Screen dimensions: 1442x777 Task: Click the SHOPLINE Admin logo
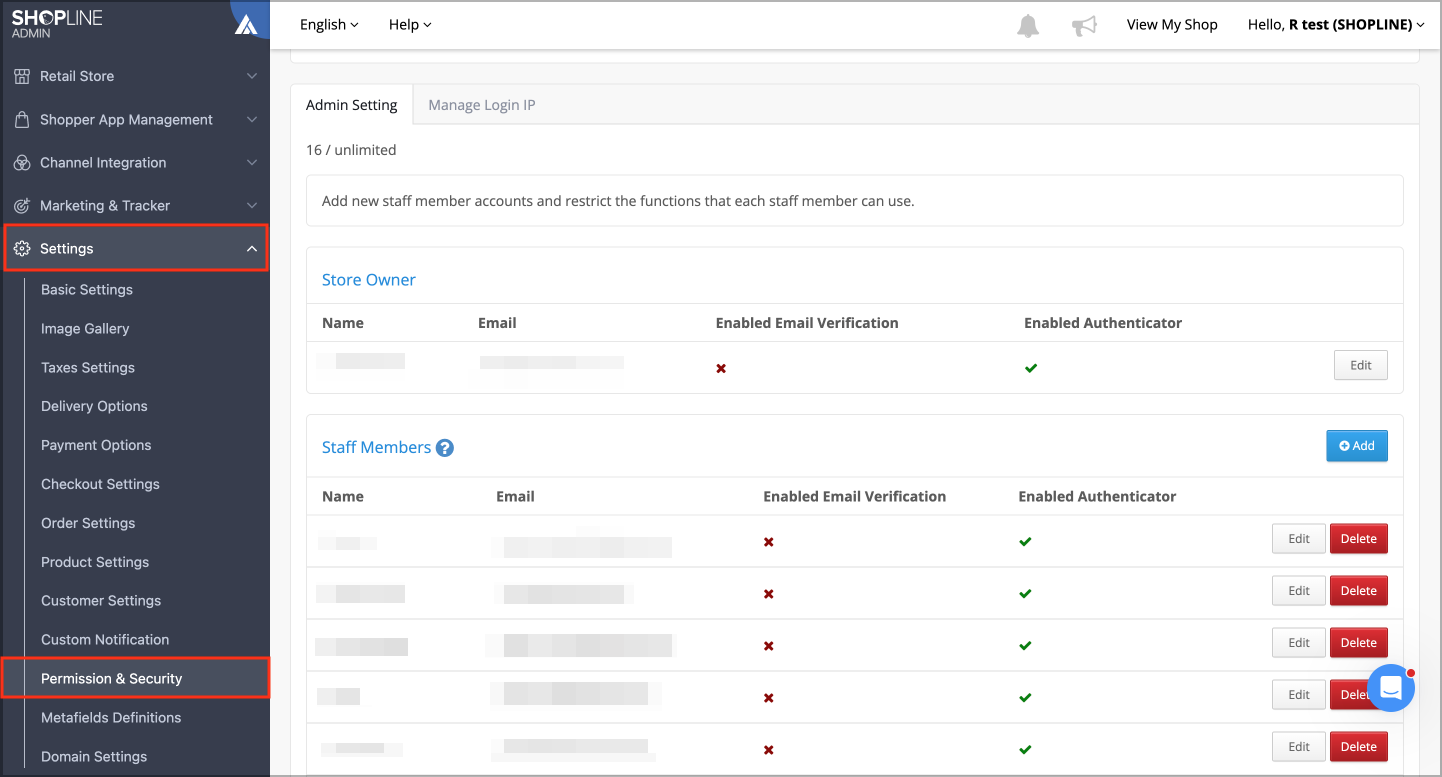click(x=57, y=24)
